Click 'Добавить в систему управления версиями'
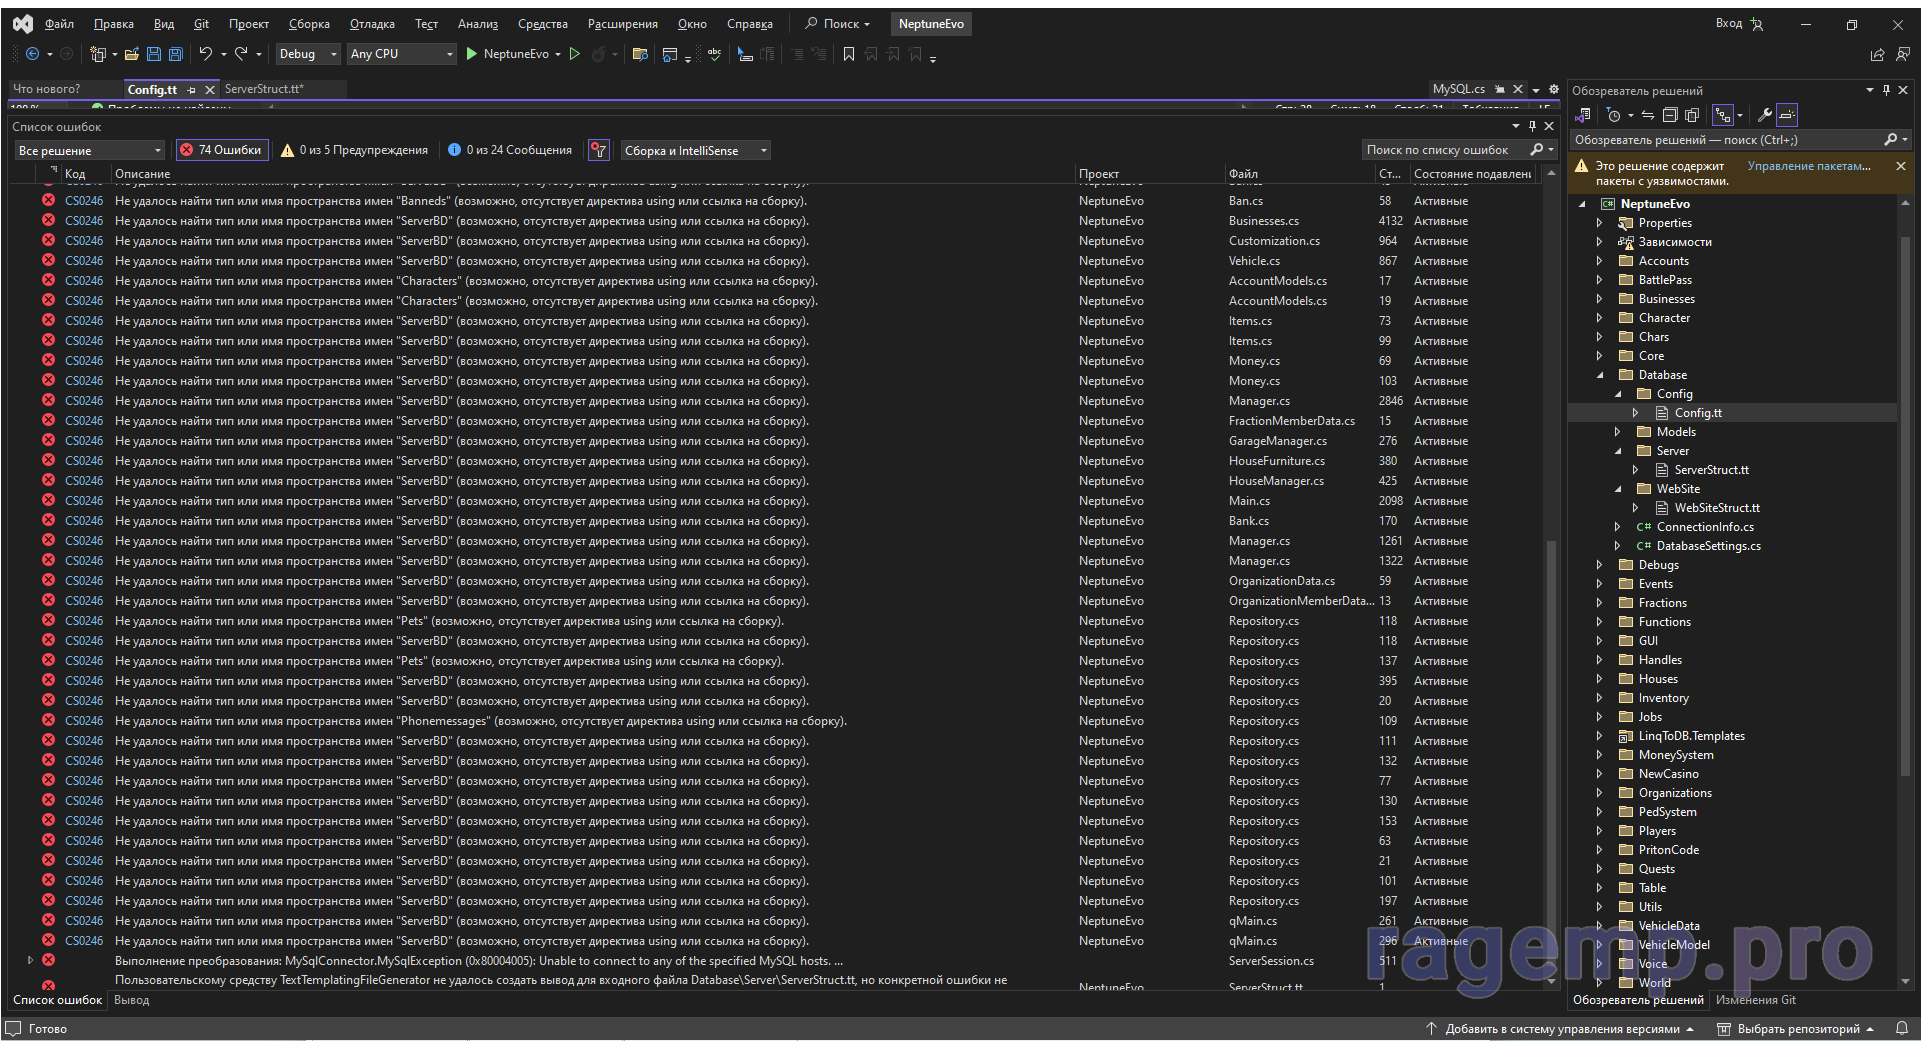 coord(1562,1028)
